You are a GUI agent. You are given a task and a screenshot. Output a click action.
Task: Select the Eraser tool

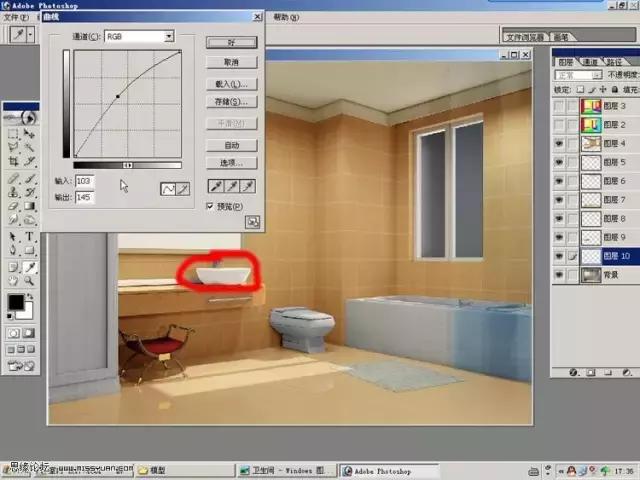pos(13,206)
